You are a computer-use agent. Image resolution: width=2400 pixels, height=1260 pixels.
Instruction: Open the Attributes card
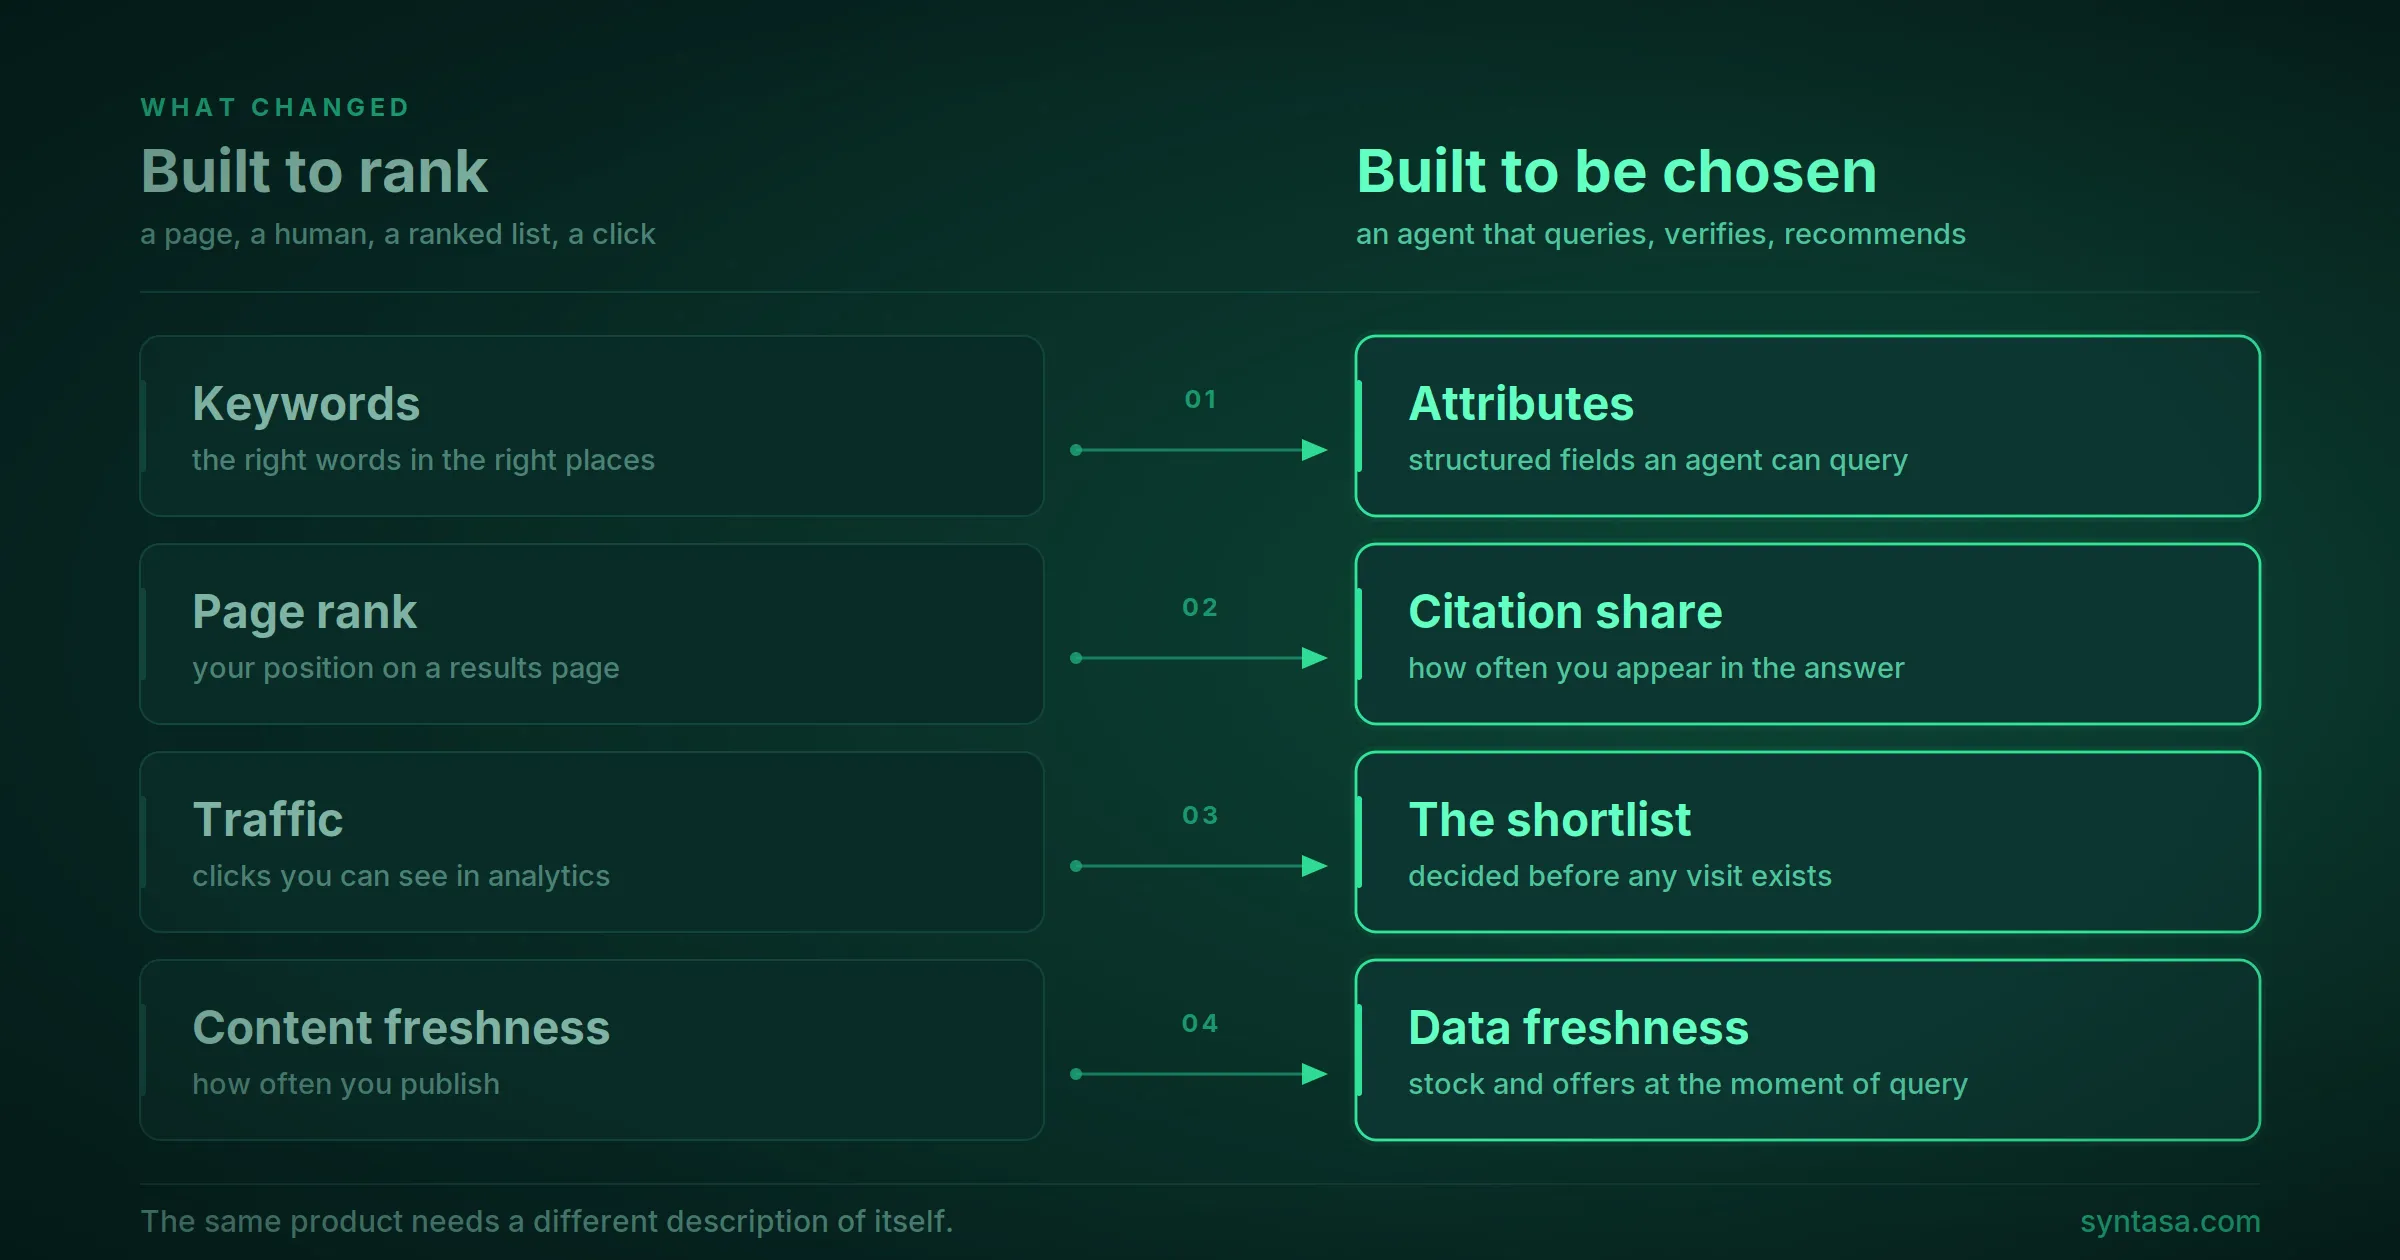1808,426
